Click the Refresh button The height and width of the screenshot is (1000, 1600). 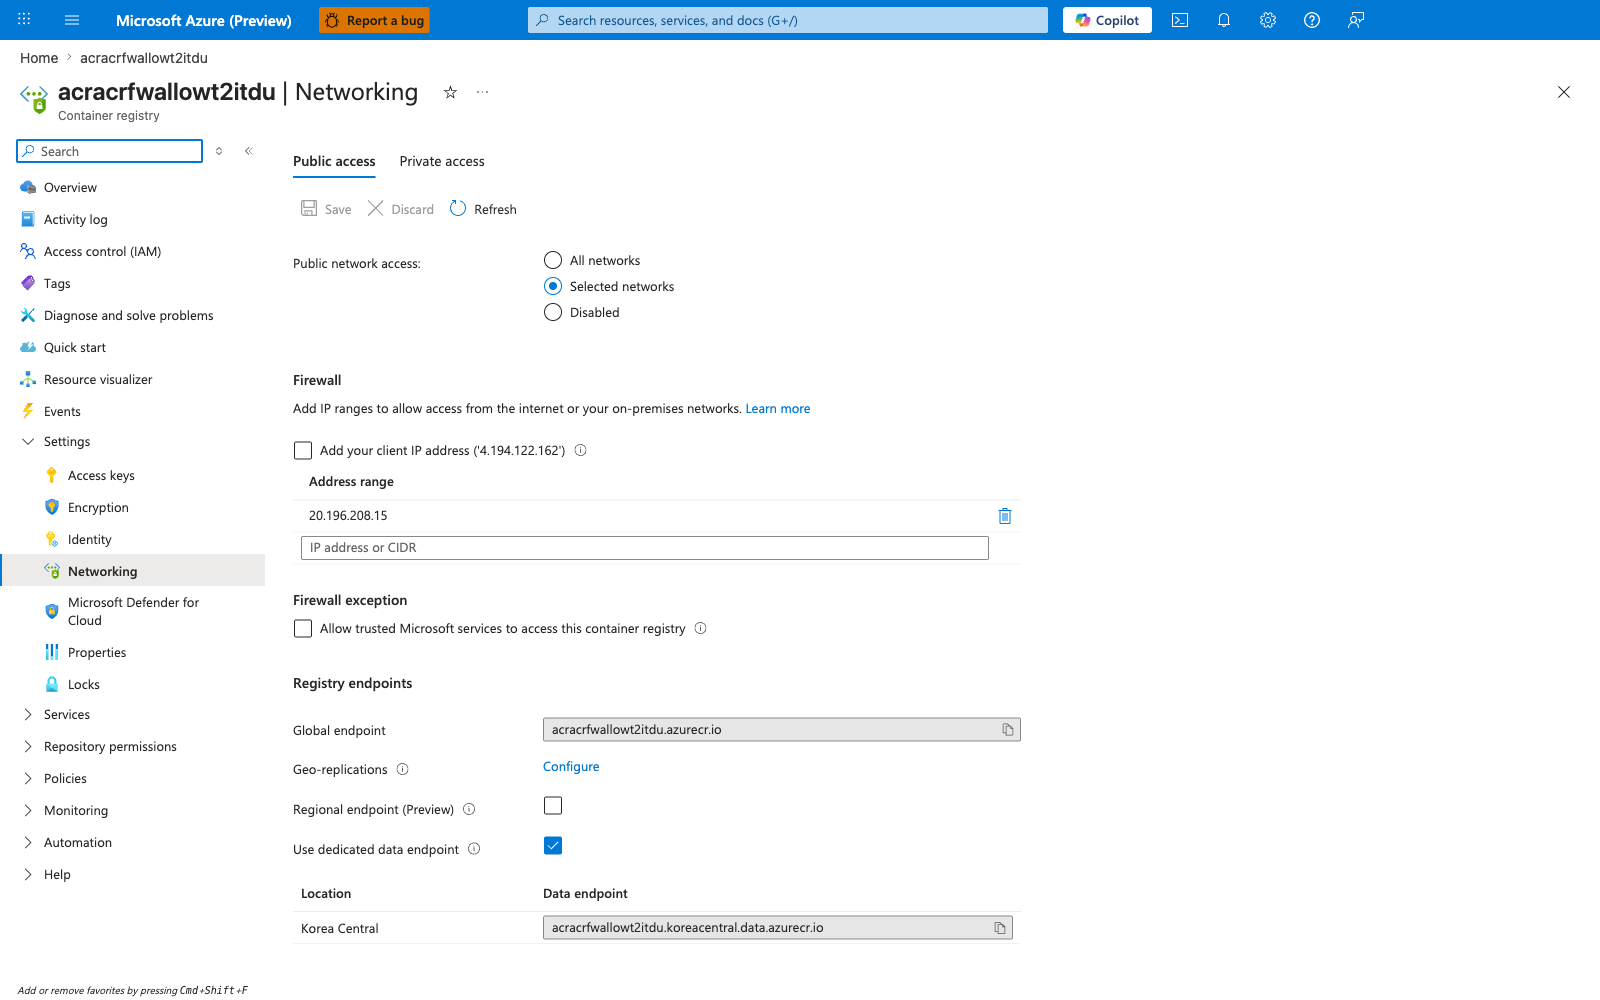[x=484, y=209]
